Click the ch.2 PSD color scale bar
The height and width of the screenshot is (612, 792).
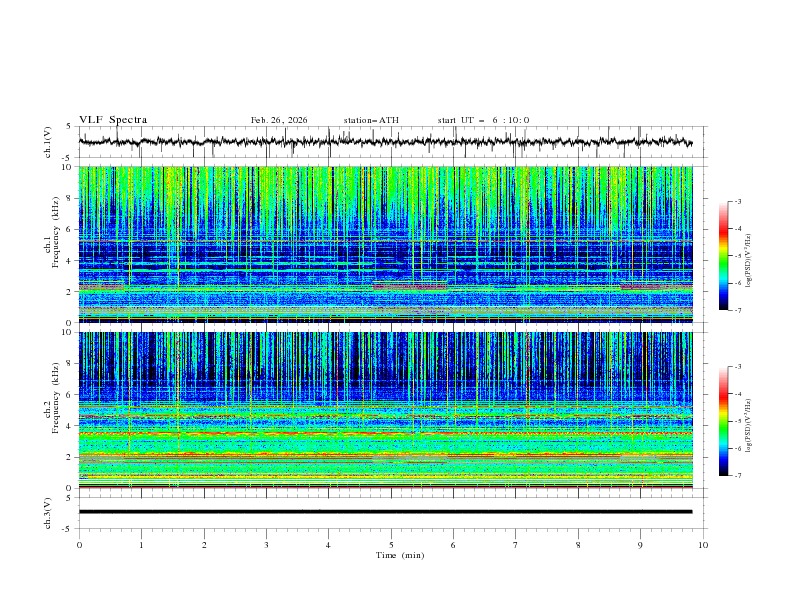pos(723,421)
